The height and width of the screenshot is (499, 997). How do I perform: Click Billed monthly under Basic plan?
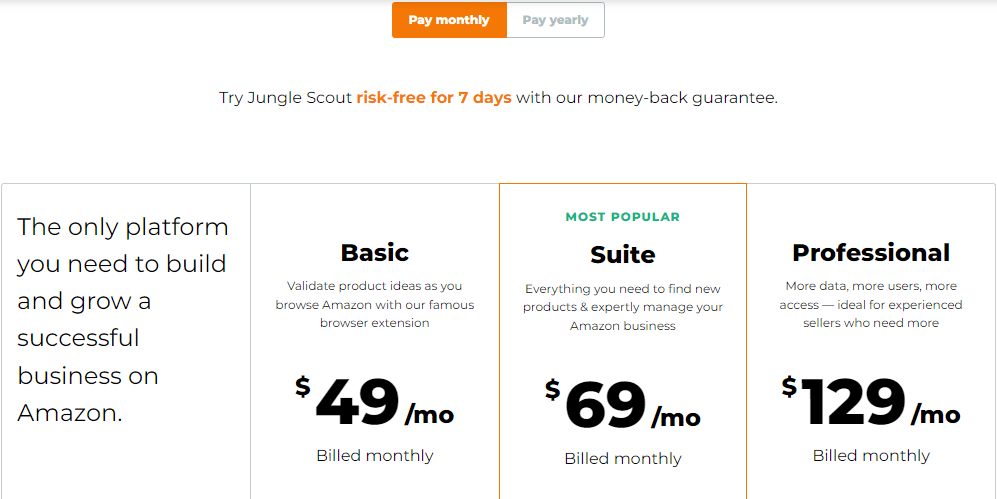click(375, 455)
